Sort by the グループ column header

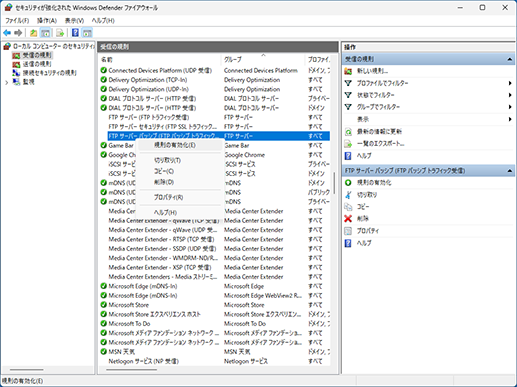click(263, 59)
